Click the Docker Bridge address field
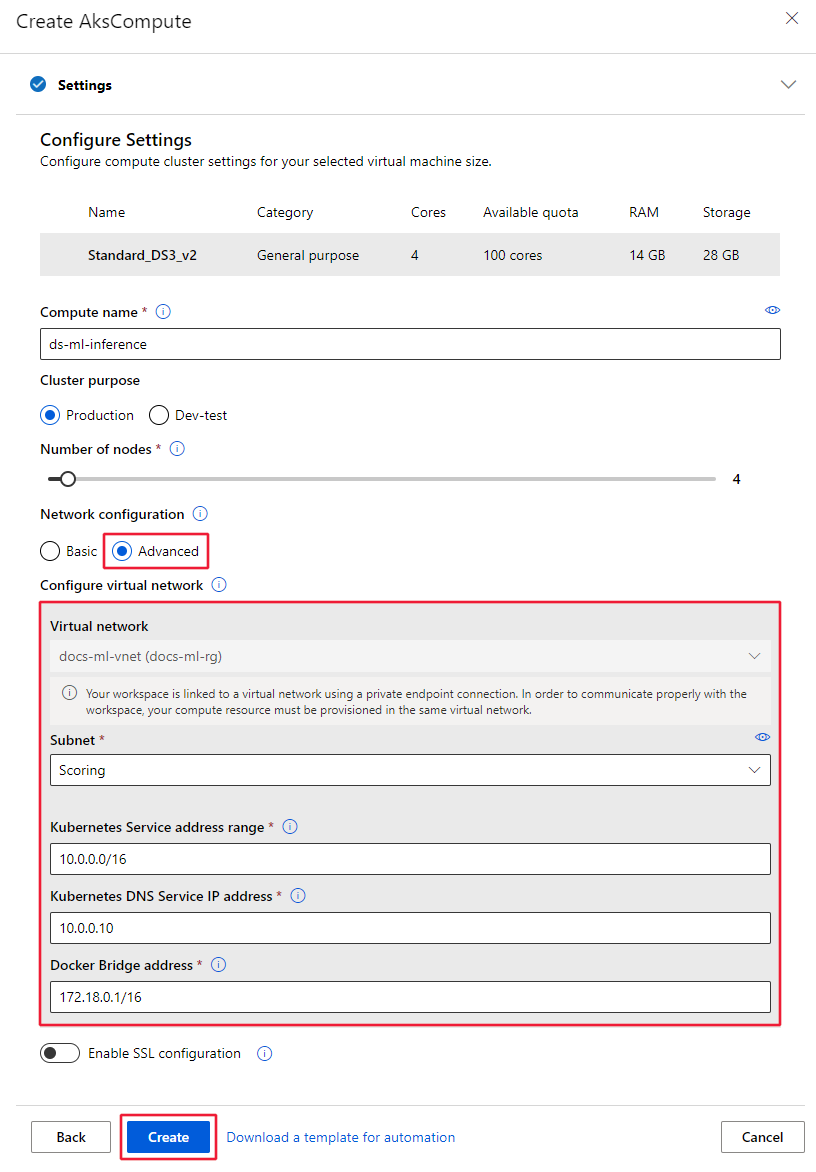The width and height of the screenshot is (816, 1172). coord(410,997)
